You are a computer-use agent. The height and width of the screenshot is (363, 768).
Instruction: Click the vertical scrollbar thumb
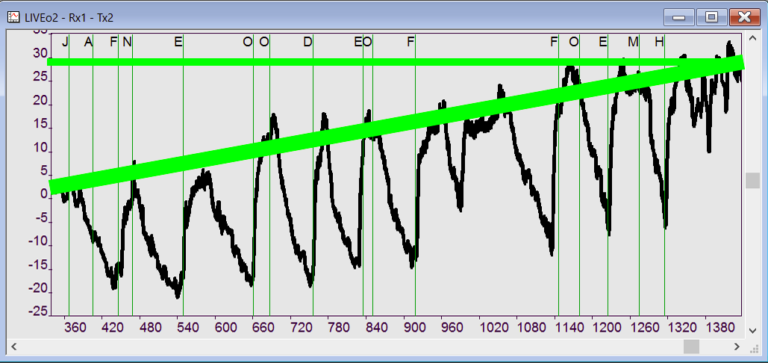point(753,180)
